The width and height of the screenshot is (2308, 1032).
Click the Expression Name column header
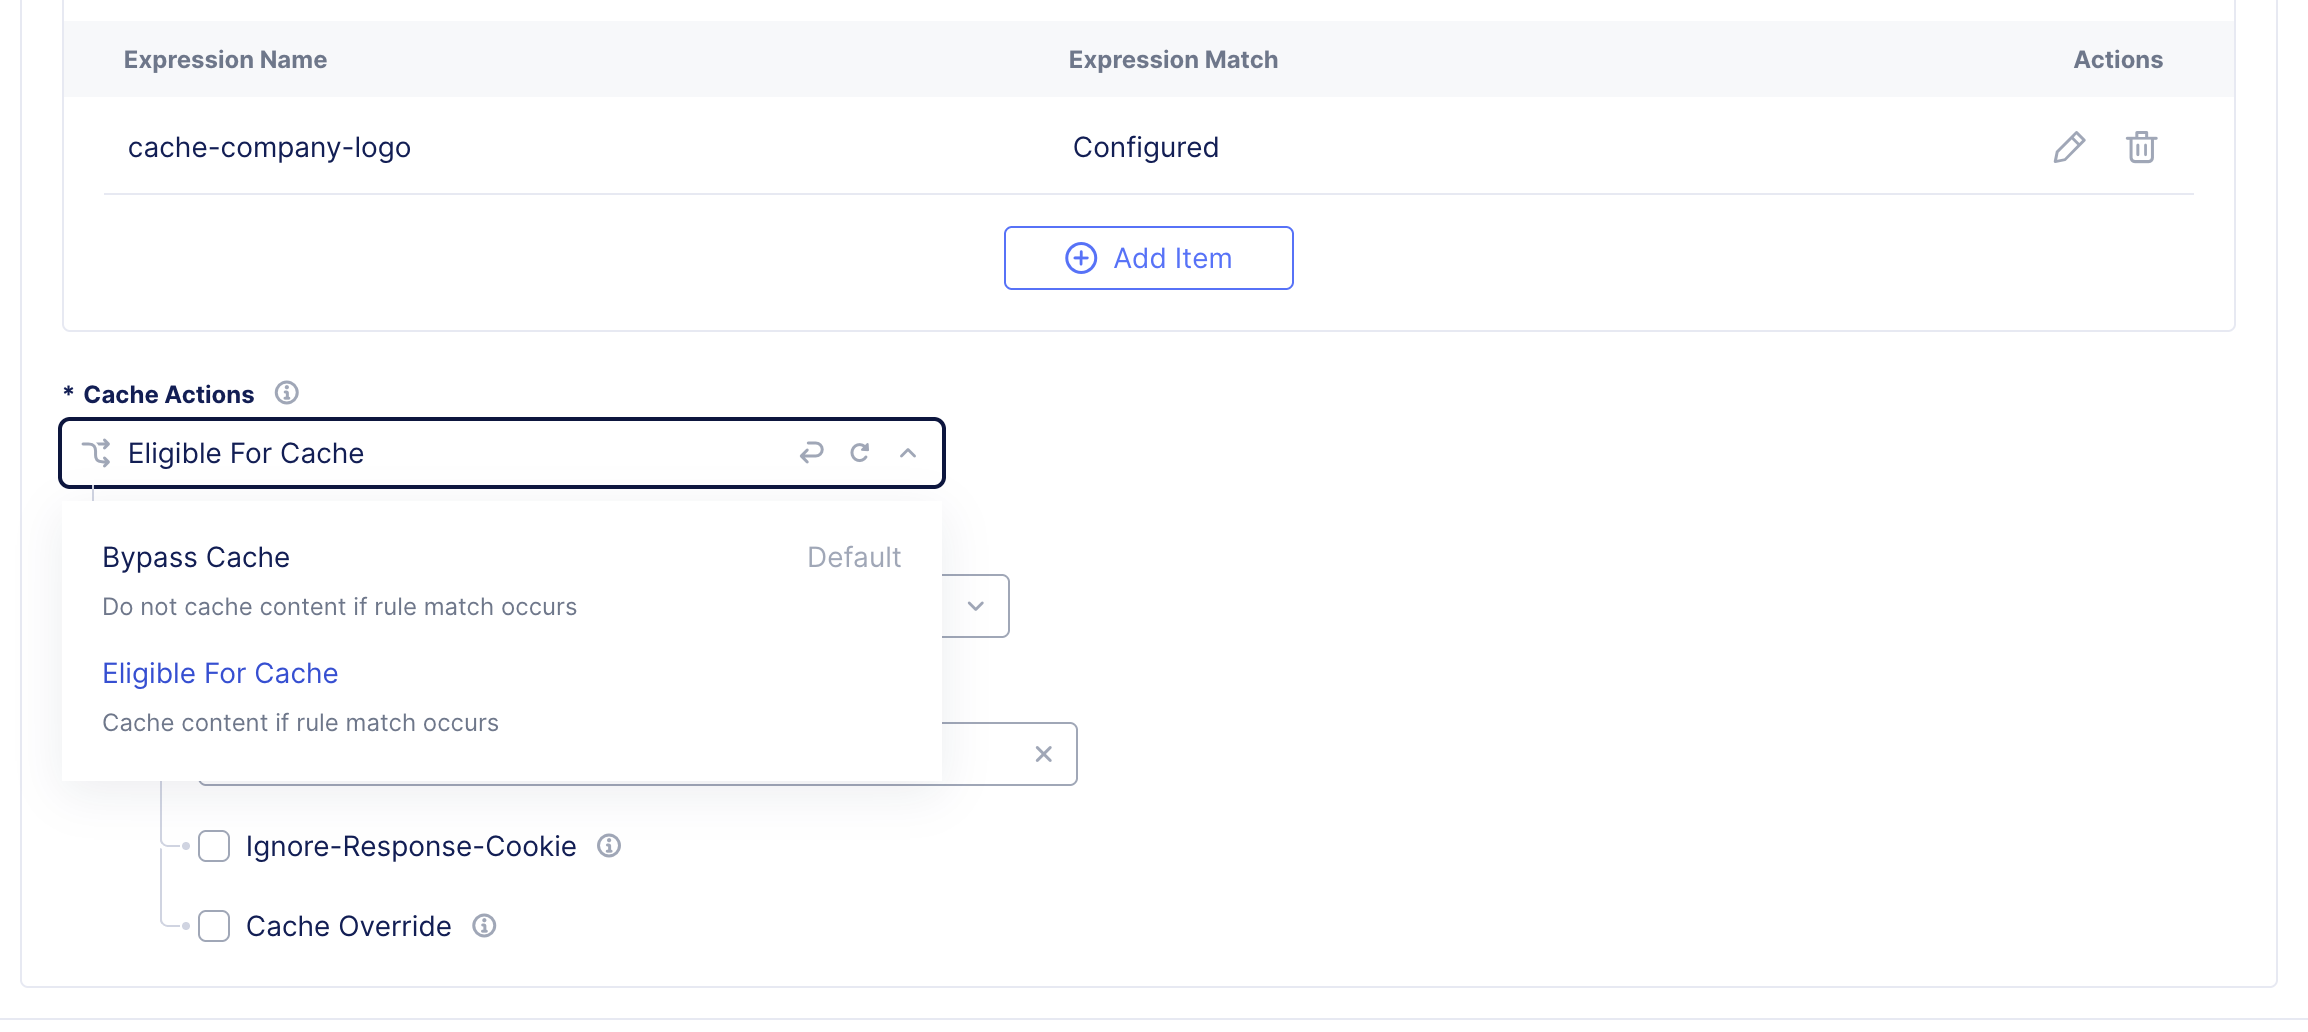225,60
